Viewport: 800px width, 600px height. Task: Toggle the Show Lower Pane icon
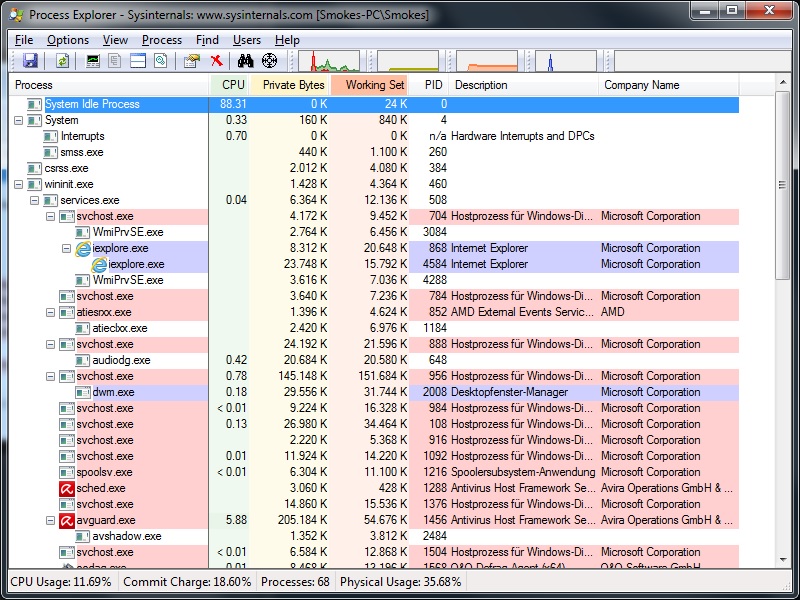138,61
